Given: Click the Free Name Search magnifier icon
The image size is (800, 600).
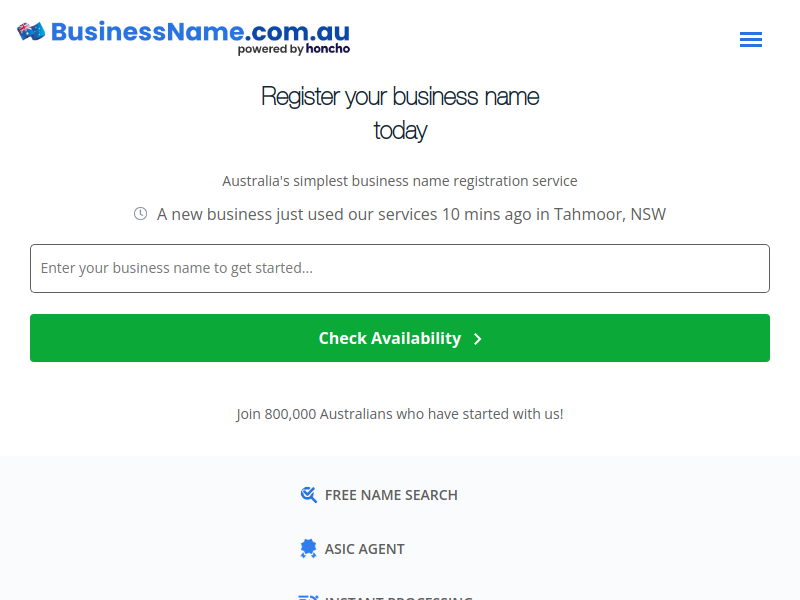Looking at the screenshot, I should [309, 495].
